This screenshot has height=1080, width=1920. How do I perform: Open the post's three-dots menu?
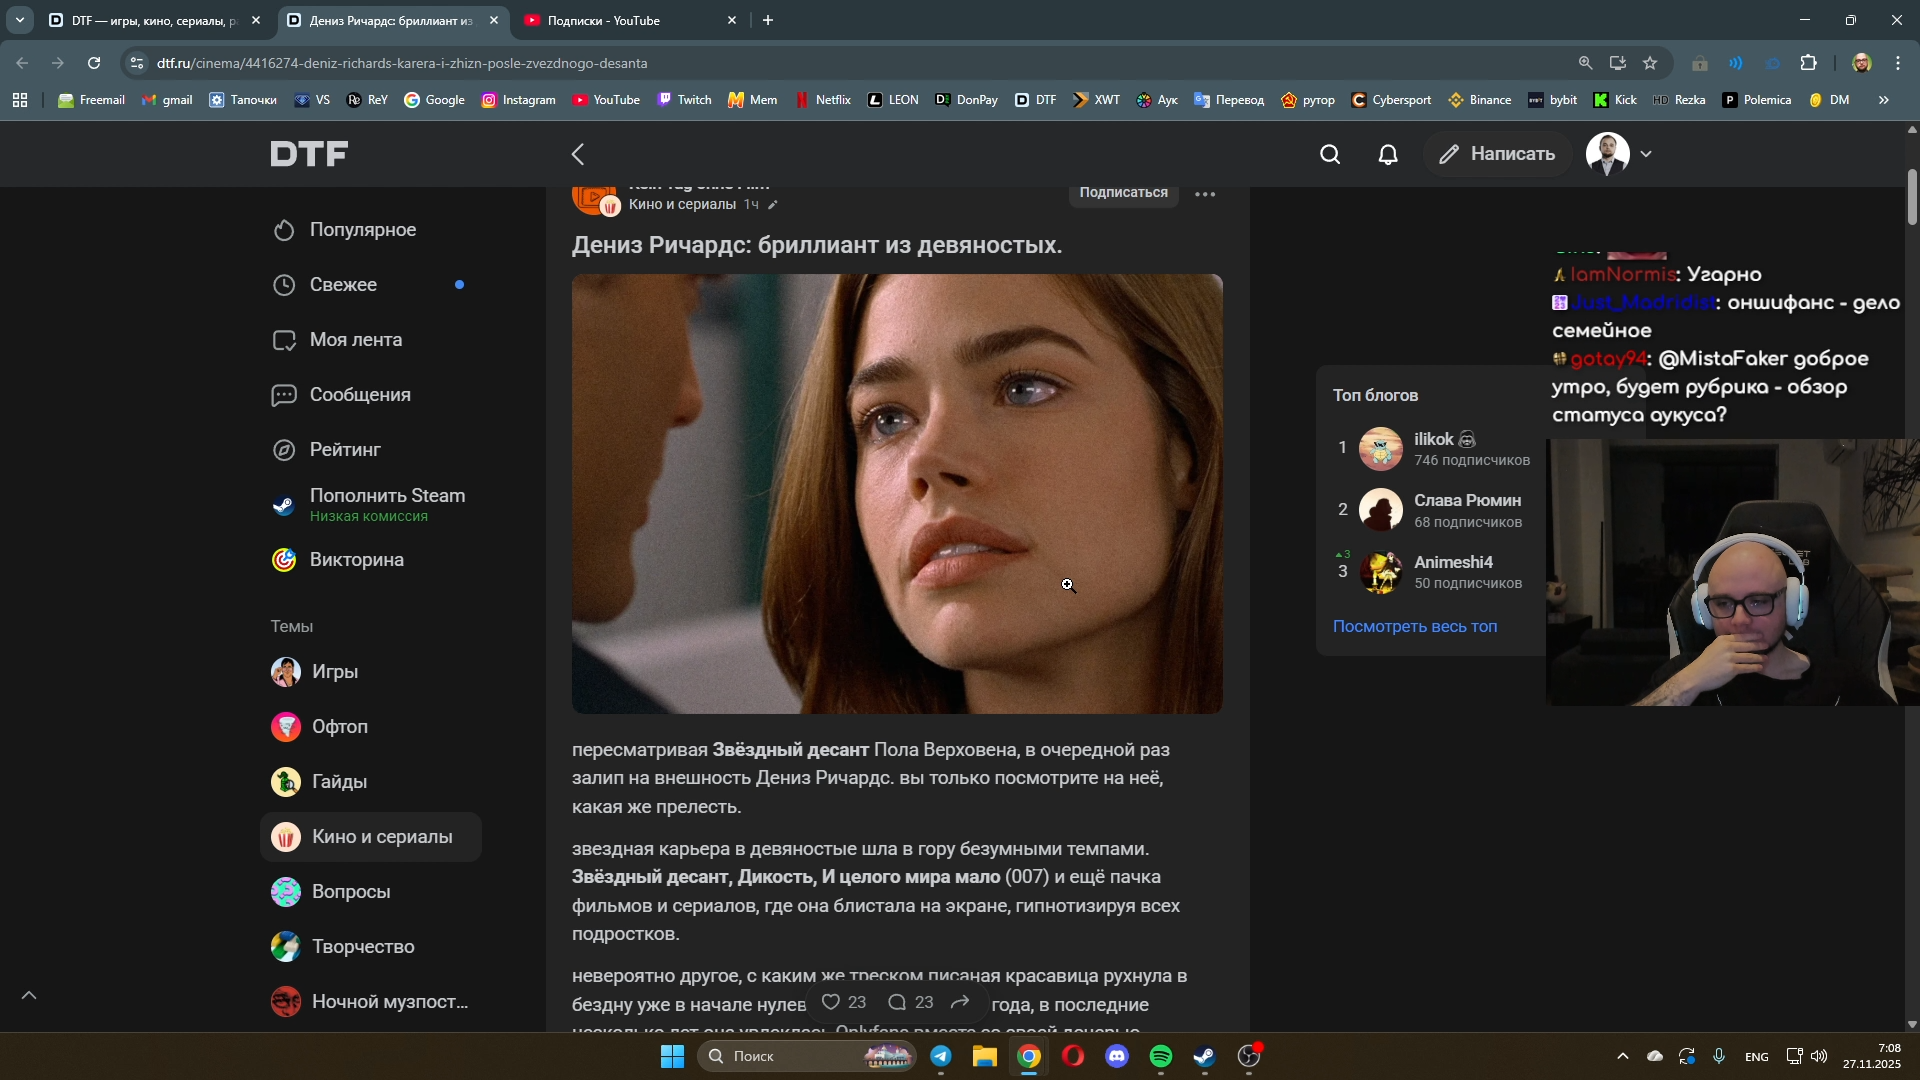(x=1205, y=194)
